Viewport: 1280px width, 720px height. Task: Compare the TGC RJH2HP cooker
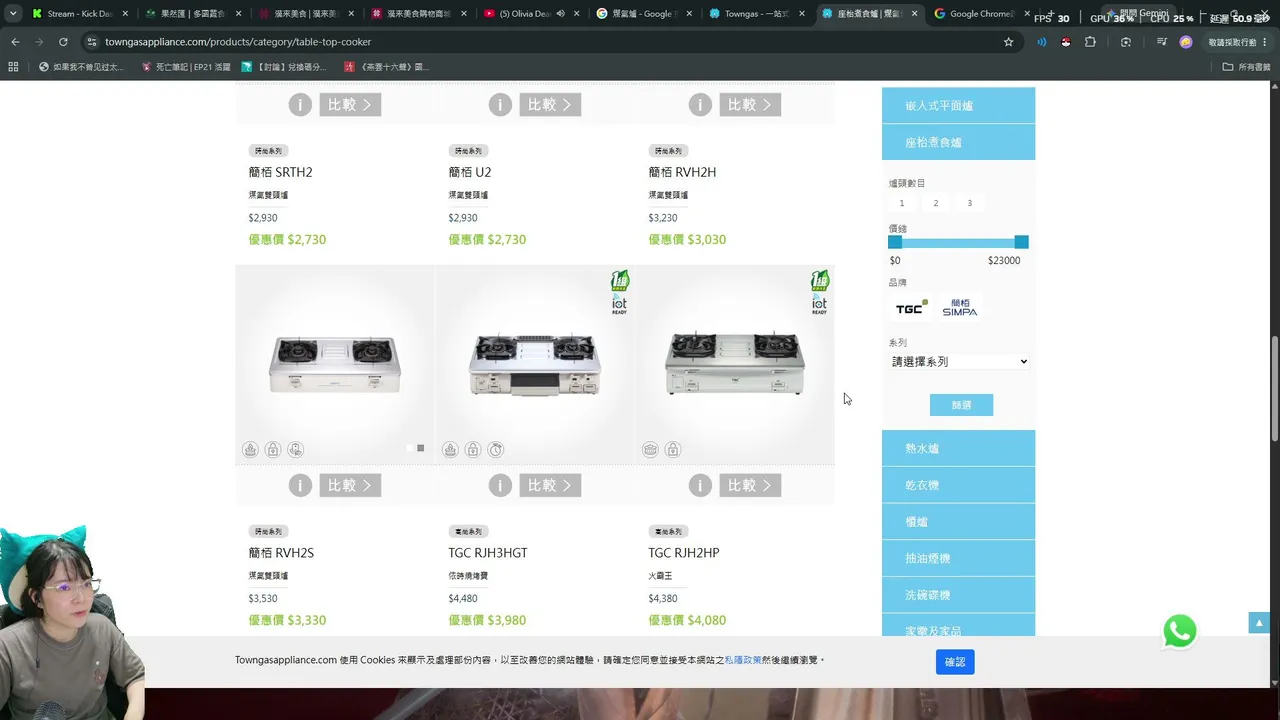[x=750, y=486]
